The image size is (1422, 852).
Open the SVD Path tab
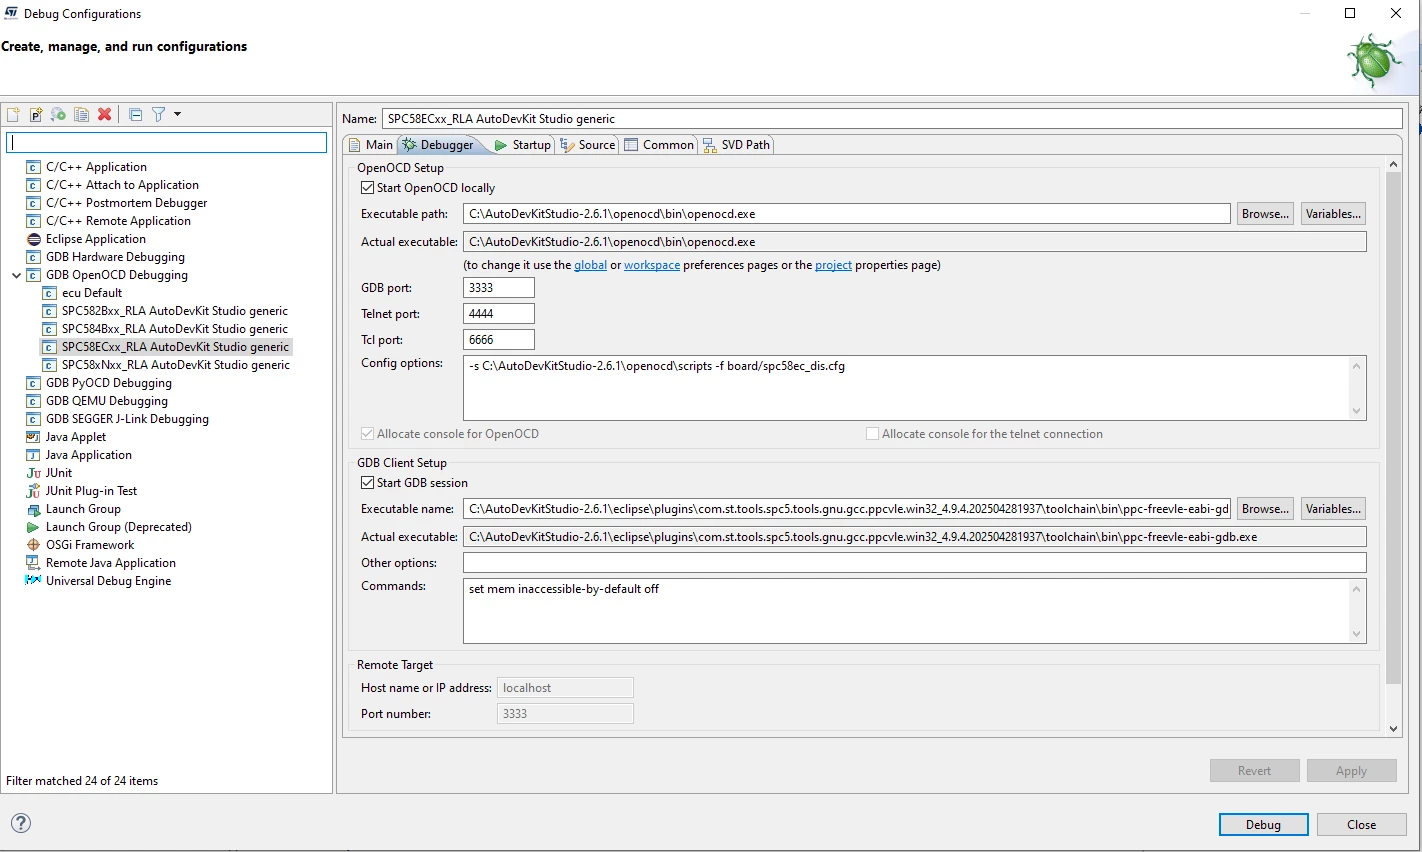[x=736, y=145]
